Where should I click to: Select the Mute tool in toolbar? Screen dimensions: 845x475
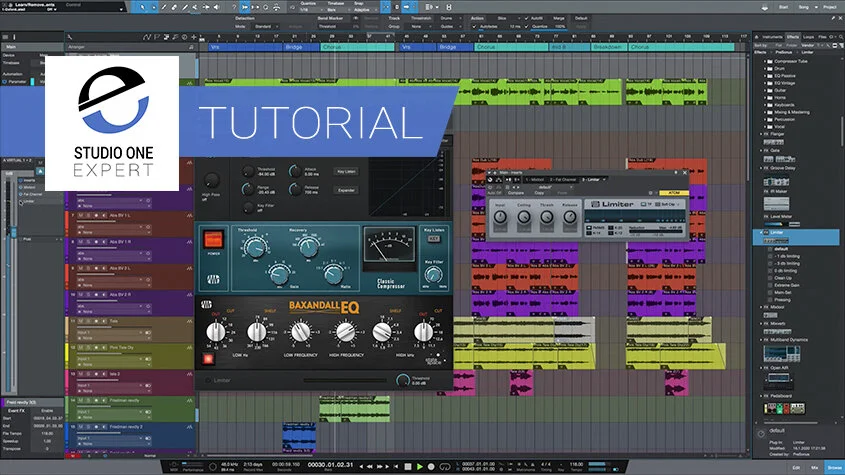(195, 7)
